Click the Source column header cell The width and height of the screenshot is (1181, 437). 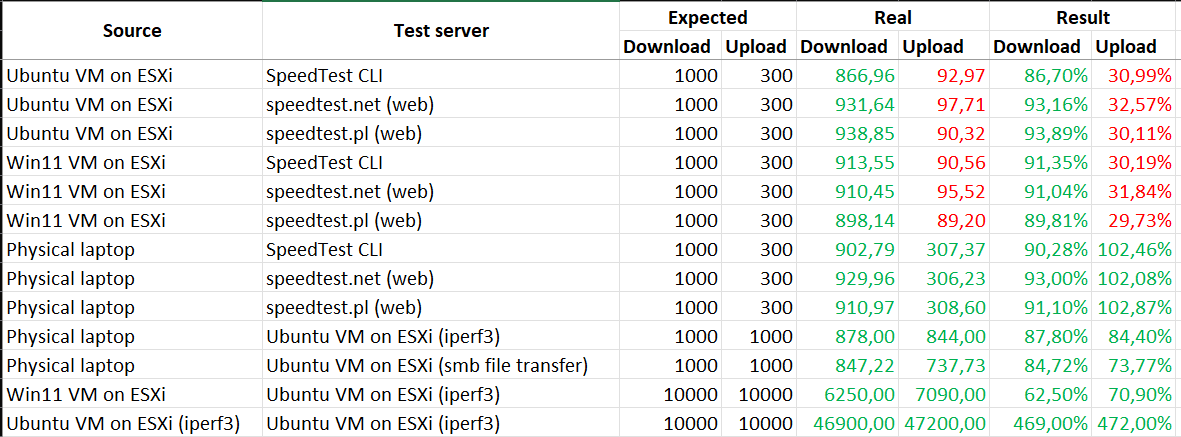(131, 31)
